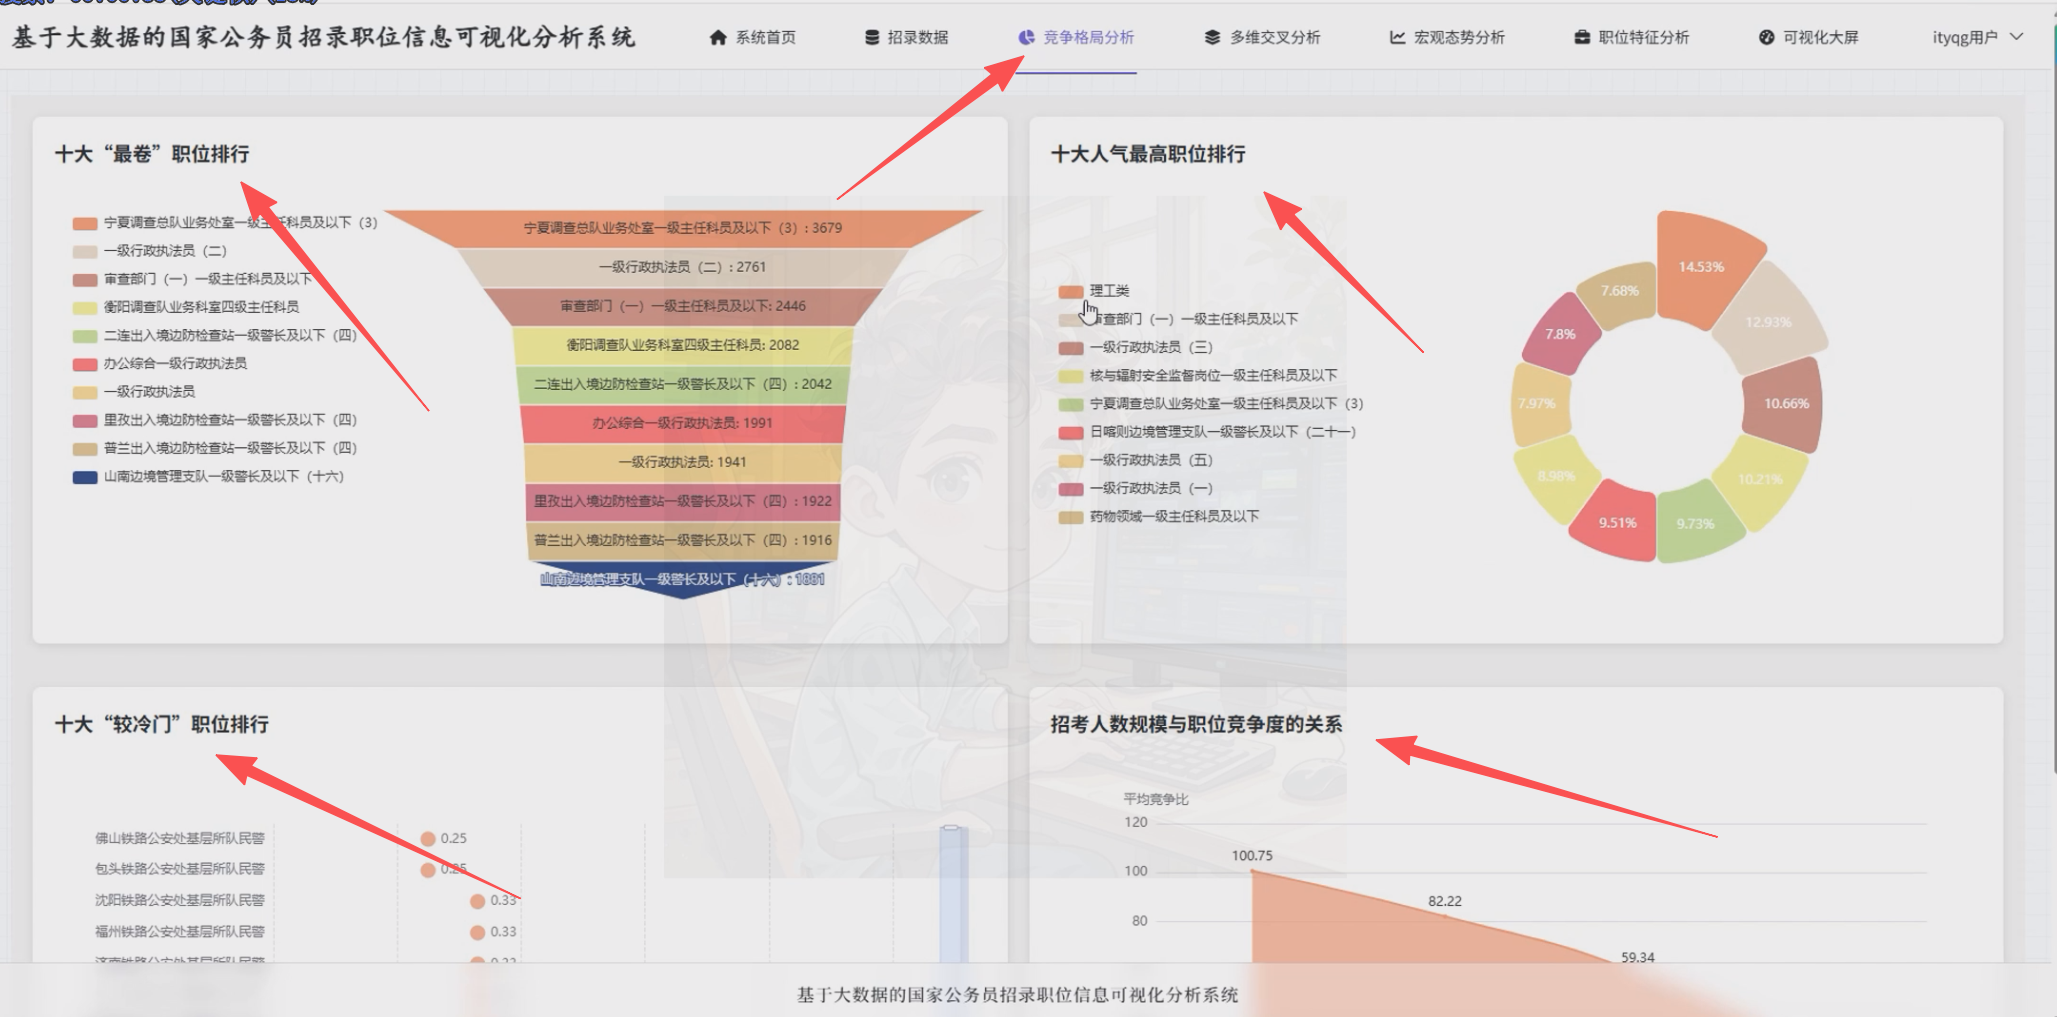Click the 十大“较冷门”职位排行 card title
Image resolution: width=2057 pixels, height=1017 pixels.
[162, 724]
